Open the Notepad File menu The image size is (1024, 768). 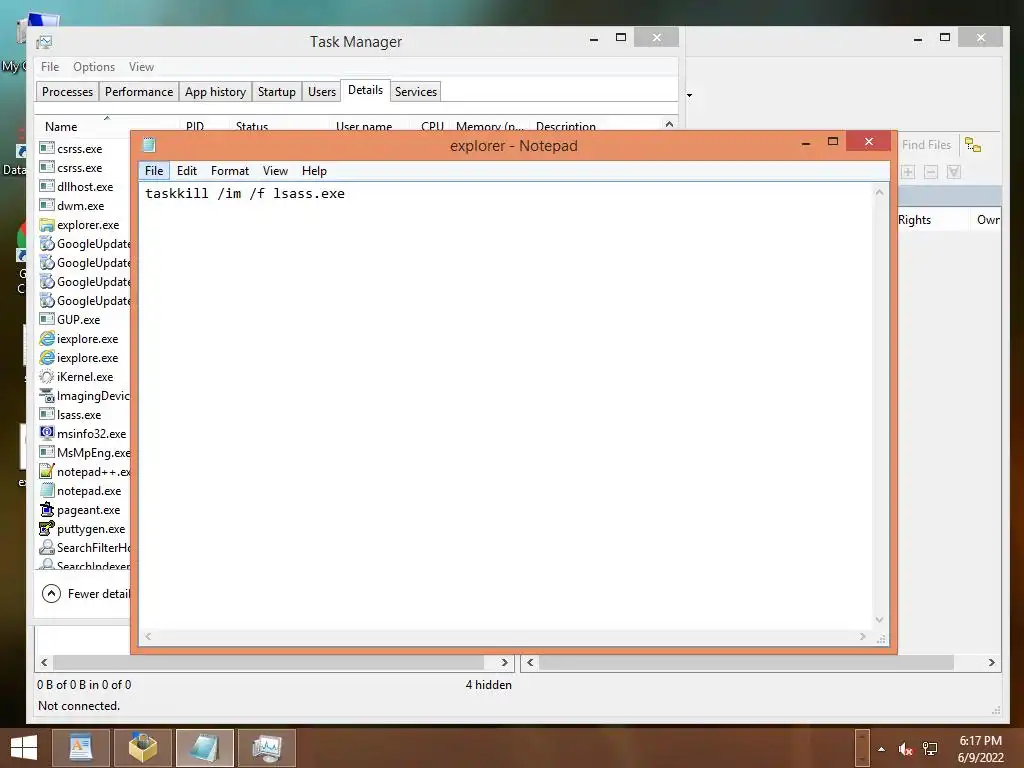click(x=154, y=170)
